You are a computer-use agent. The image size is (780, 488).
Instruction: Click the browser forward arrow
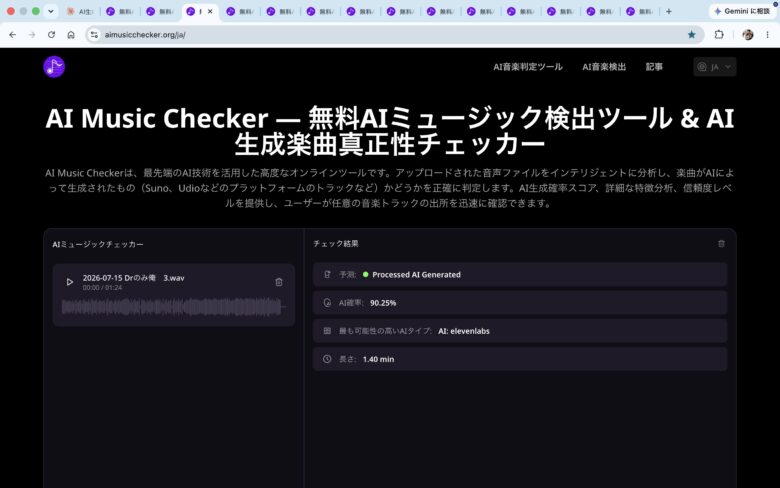click(x=32, y=35)
